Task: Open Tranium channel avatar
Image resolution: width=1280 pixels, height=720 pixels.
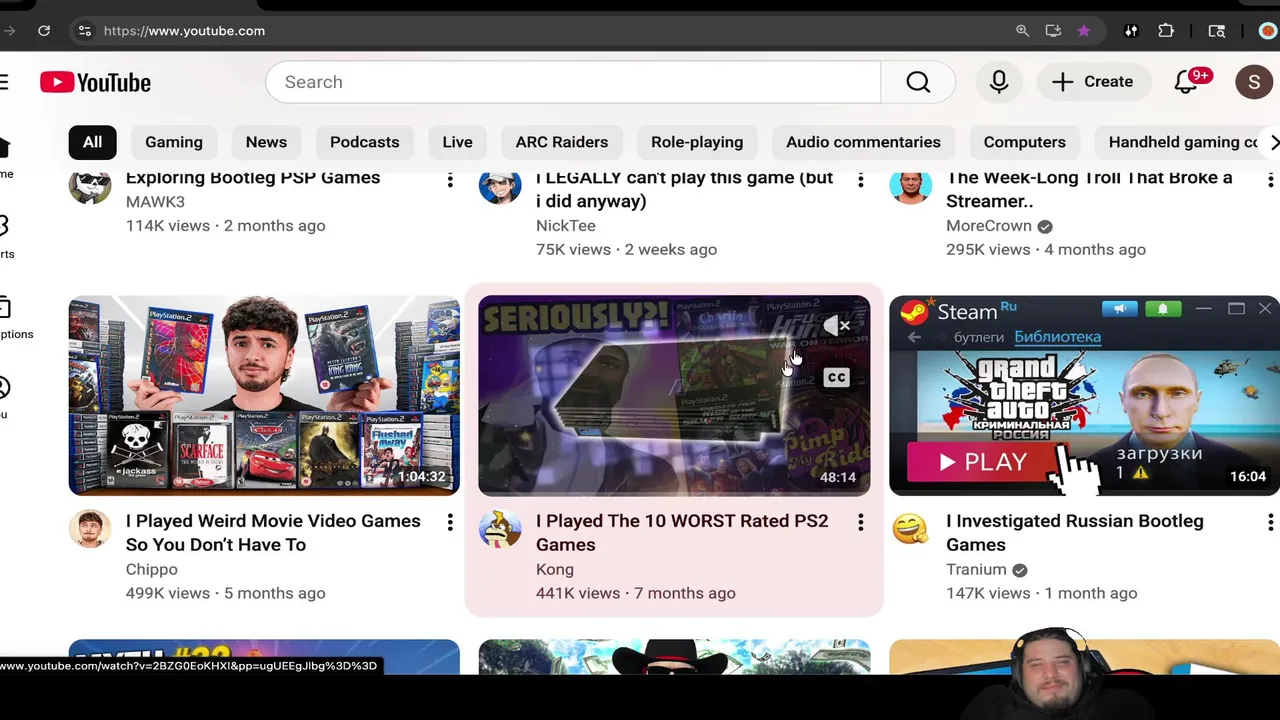Action: coord(910,527)
